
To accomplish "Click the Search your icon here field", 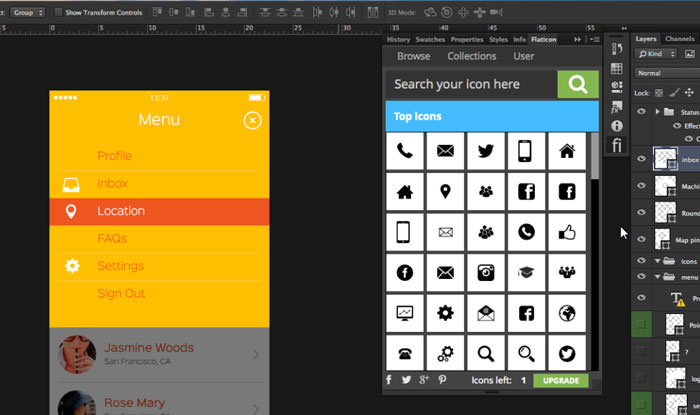I will (471, 84).
